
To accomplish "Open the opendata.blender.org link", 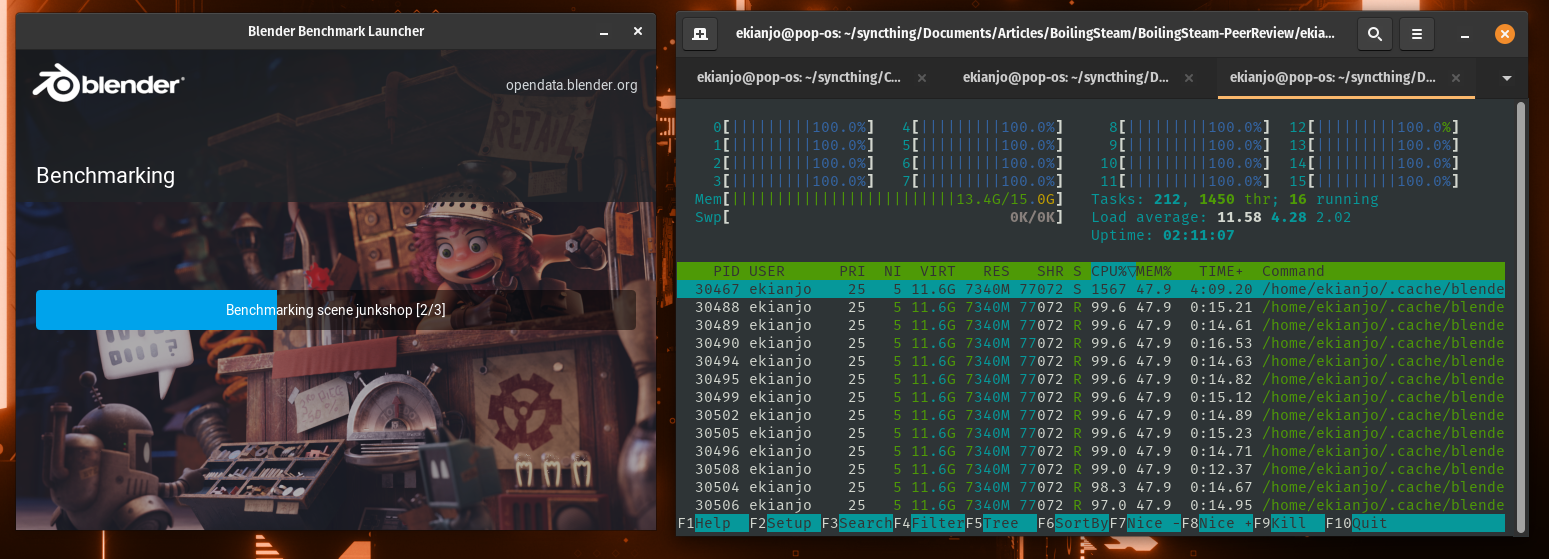I will [x=571, y=85].
